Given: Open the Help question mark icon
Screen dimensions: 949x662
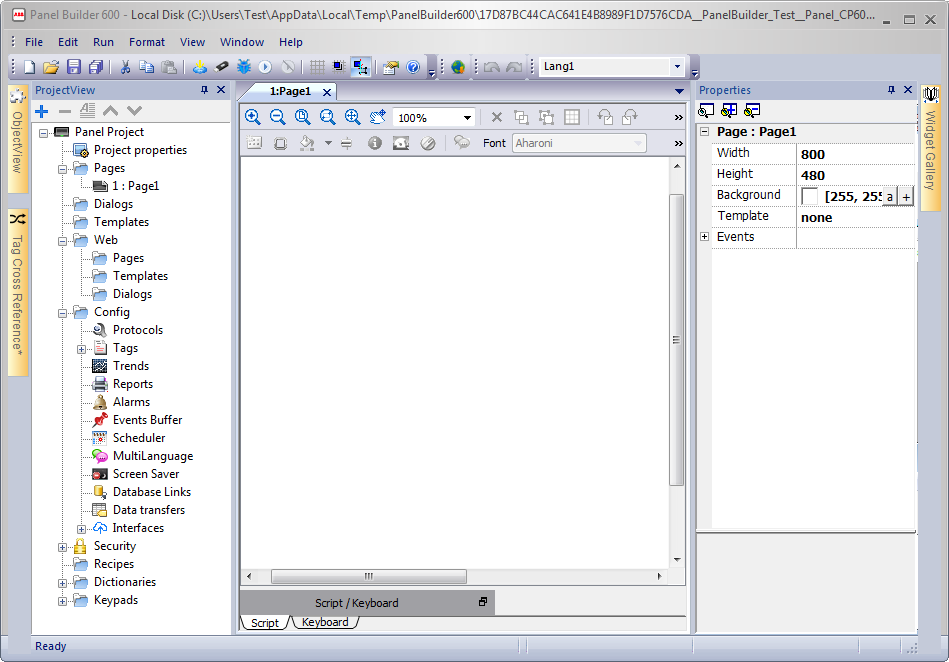Looking at the screenshot, I should click(412, 67).
